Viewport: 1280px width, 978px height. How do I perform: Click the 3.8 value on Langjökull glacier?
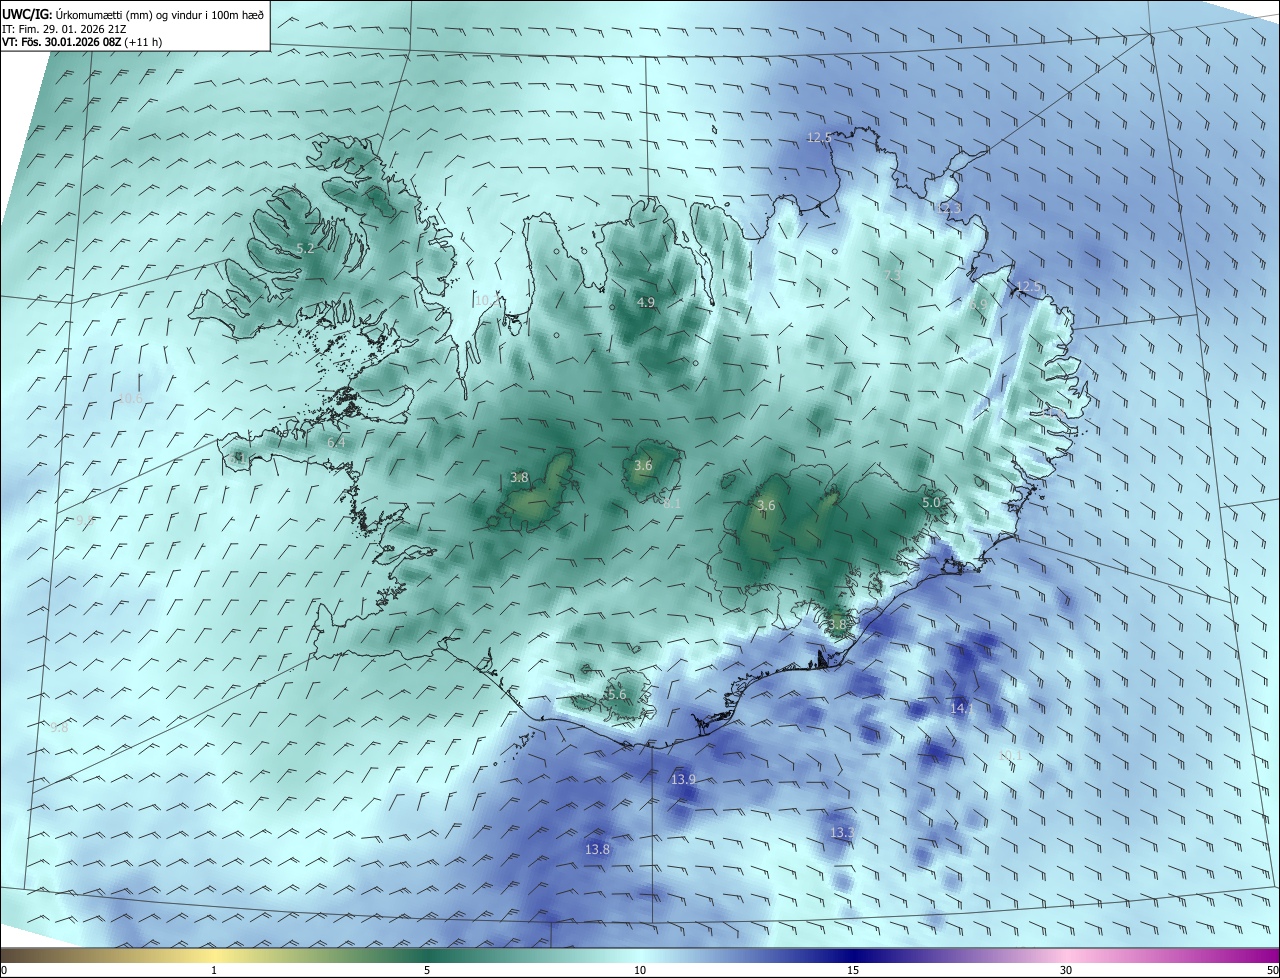point(519,478)
